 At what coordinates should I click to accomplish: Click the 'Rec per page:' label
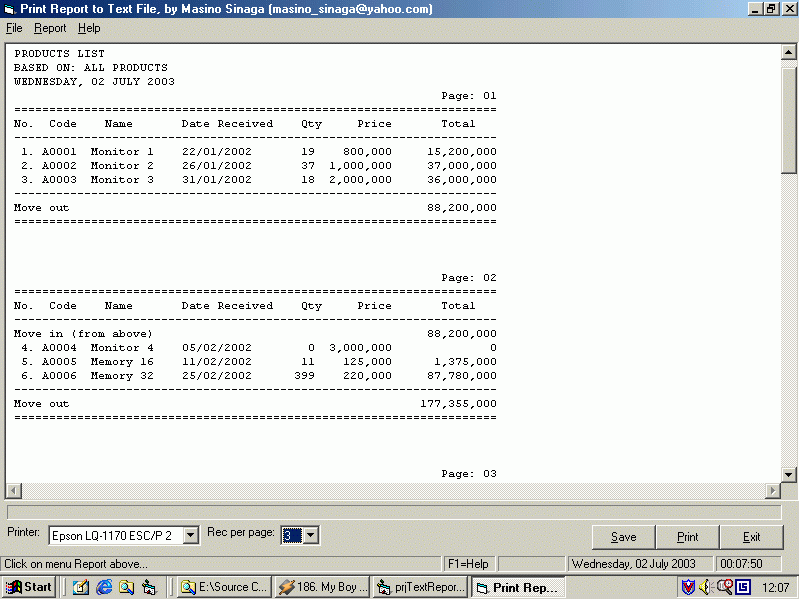tap(241, 532)
